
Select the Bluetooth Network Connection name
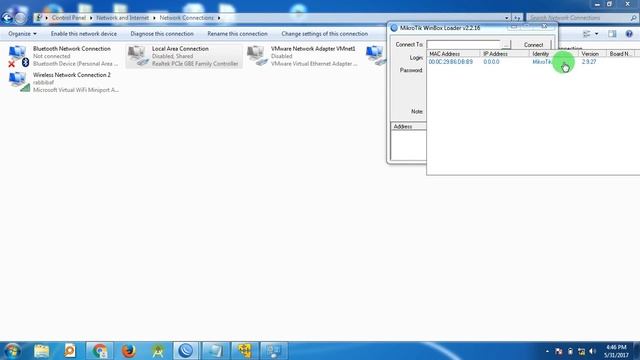pos(72,49)
